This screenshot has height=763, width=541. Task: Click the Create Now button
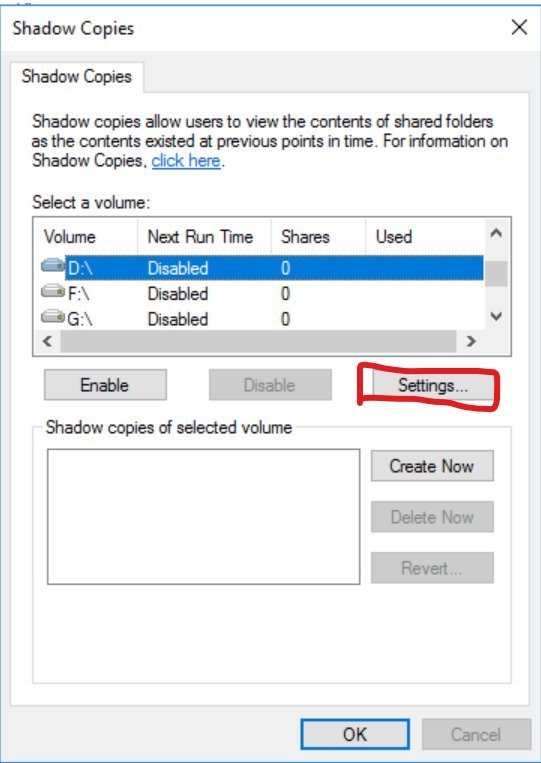pos(432,466)
